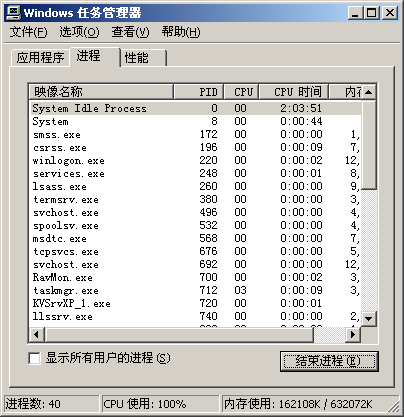Open the 选项(O) menu

(x=79, y=32)
